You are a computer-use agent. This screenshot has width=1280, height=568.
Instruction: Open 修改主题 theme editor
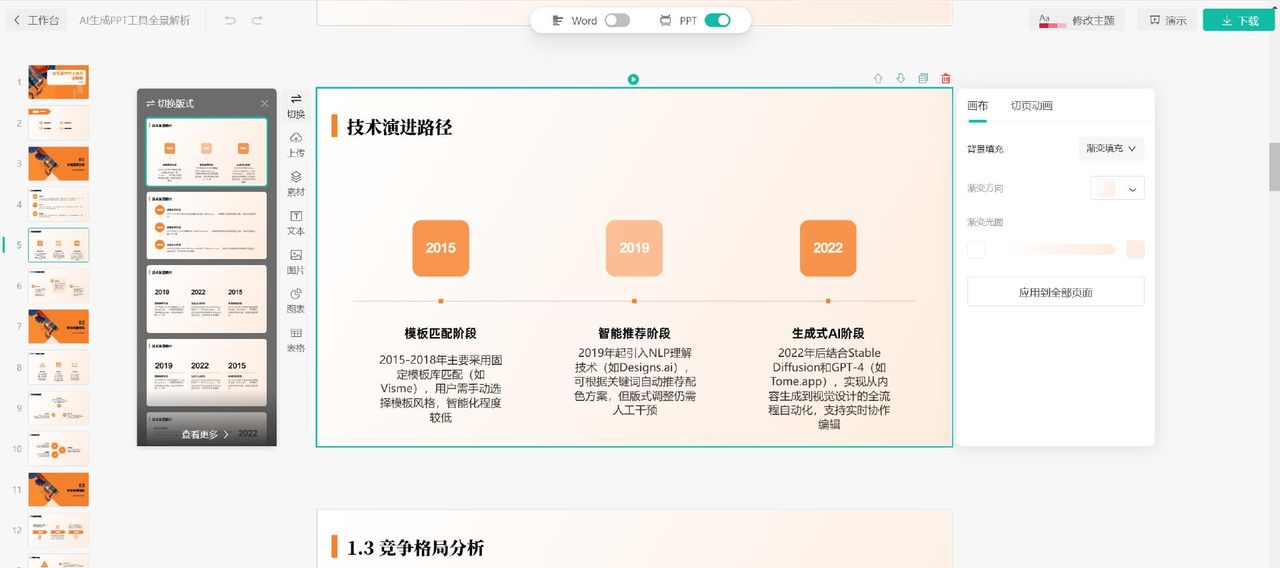pyautogui.click(x=1077, y=20)
